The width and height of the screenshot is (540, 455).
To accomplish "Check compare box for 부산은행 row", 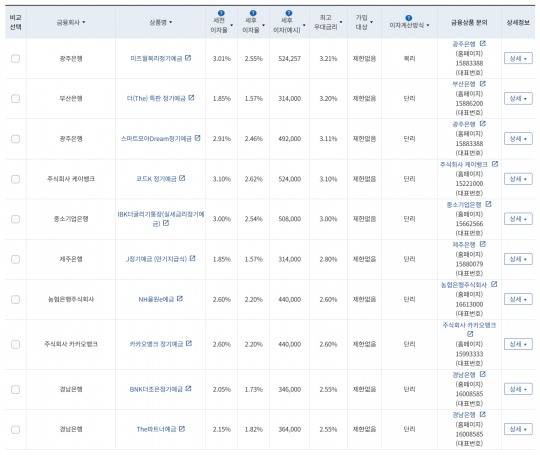I will 15,99.
